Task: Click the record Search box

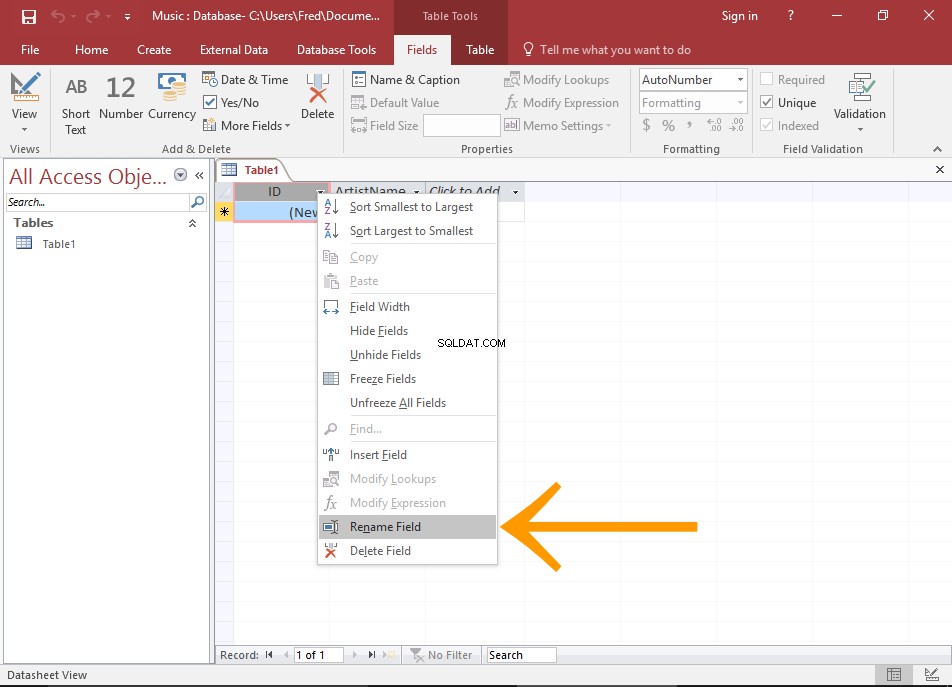Action: click(521, 655)
